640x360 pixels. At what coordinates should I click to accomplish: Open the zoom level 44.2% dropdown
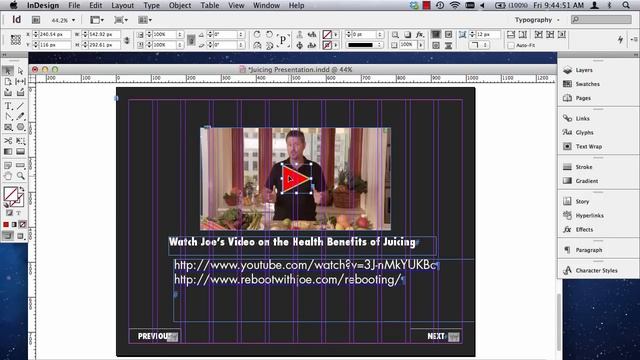point(73,20)
